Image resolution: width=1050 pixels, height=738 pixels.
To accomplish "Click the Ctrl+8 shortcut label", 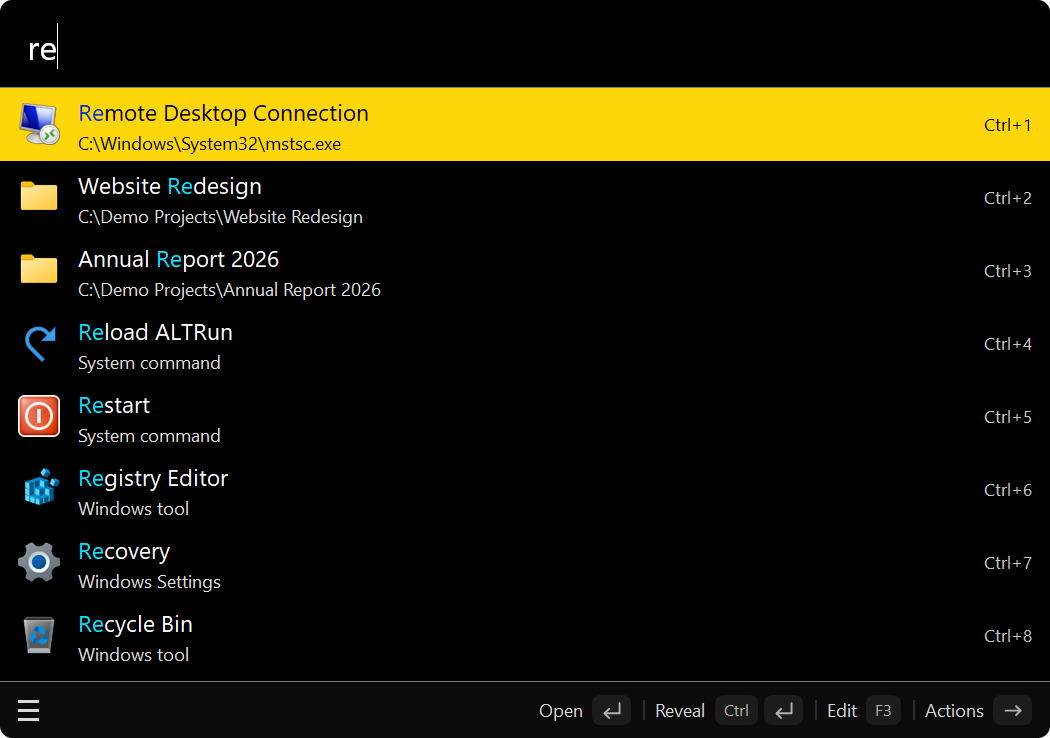I will 1008,636.
